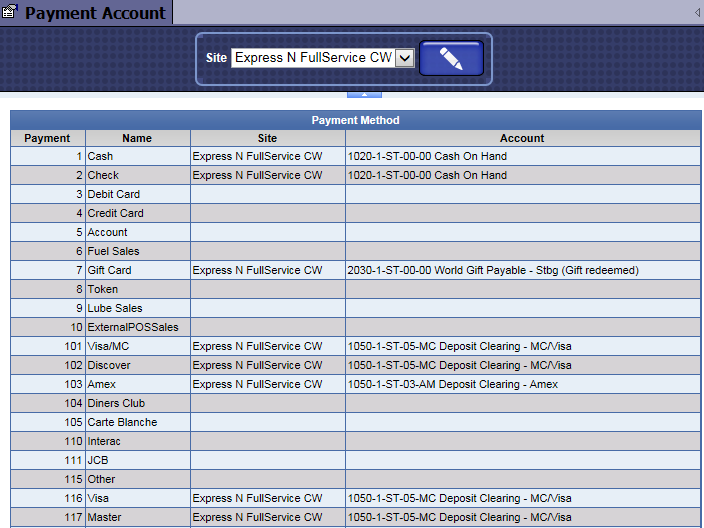Select the Amex account cell
704x528 pixels.
click(452, 384)
